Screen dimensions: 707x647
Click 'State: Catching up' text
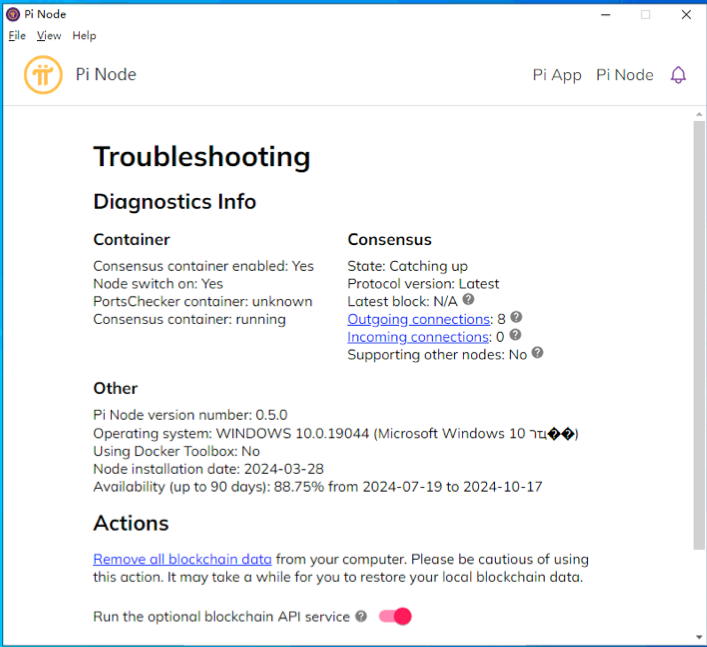click(x=408, y=266)
